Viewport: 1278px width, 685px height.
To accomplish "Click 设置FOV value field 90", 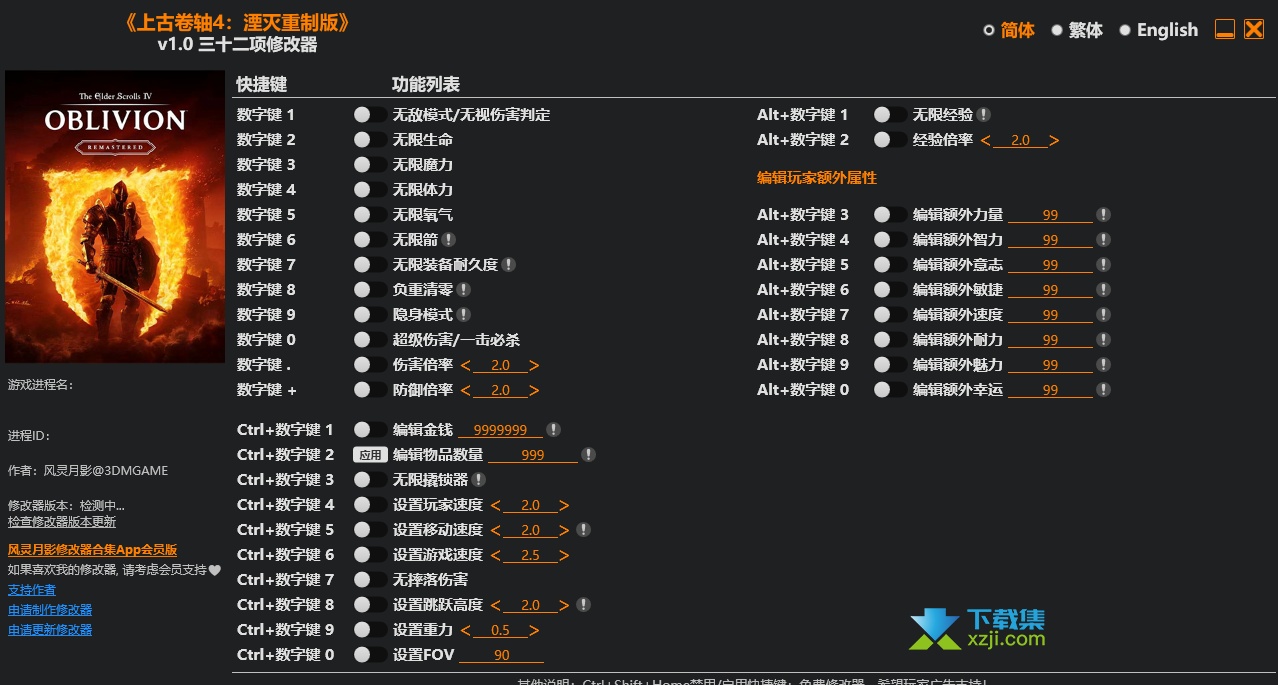I will coord(502,655).
